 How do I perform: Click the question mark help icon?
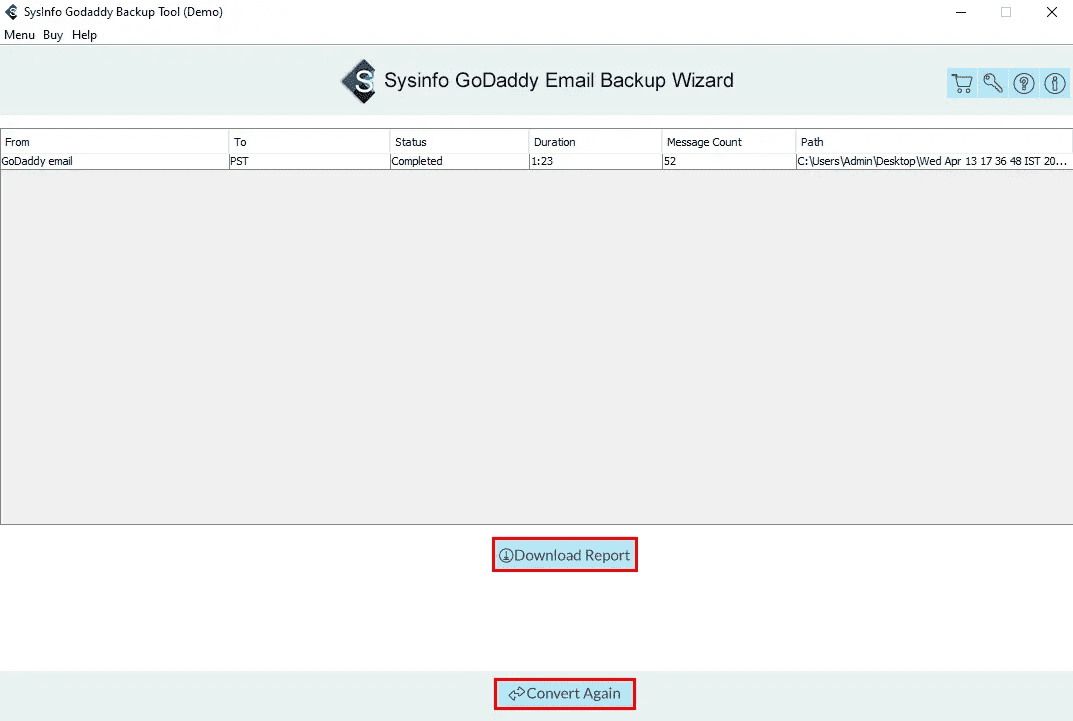pyautogui.click(x=1024, y=83)
